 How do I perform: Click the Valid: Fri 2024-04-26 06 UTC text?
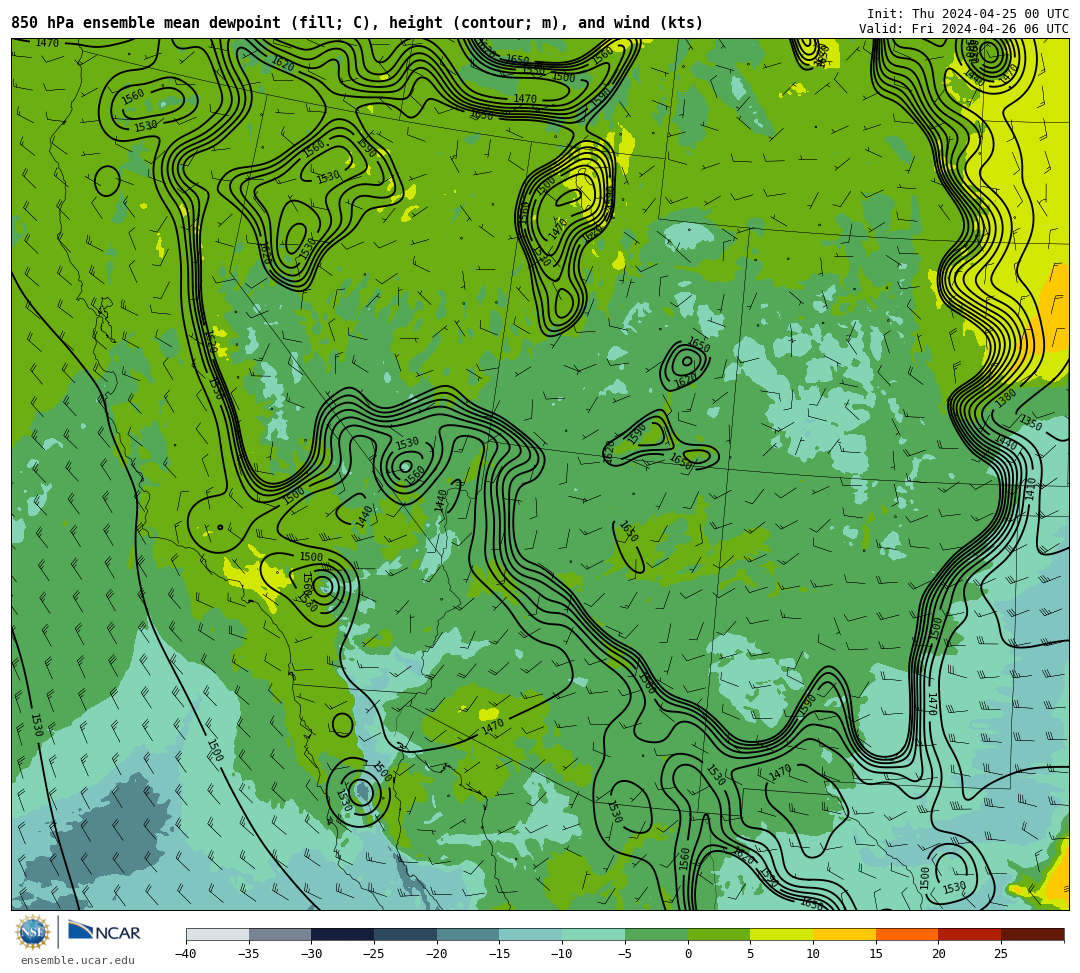pyautogui.click(x=964, y=29)
